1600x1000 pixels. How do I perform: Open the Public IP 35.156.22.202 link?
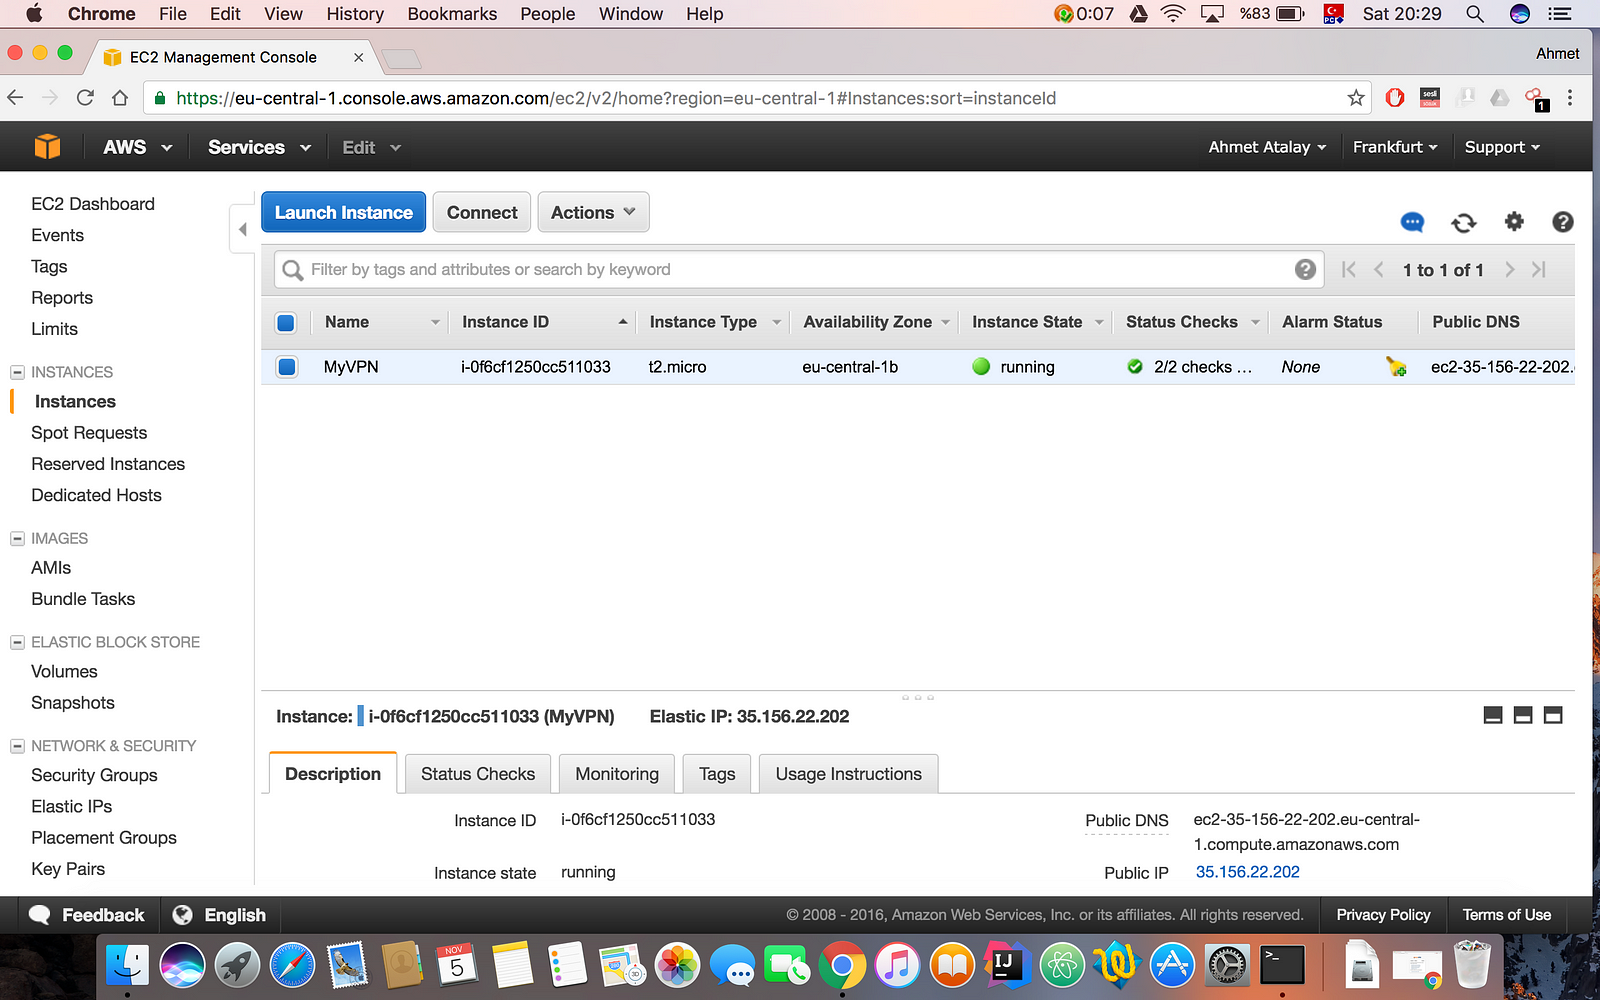(1248, 872)
